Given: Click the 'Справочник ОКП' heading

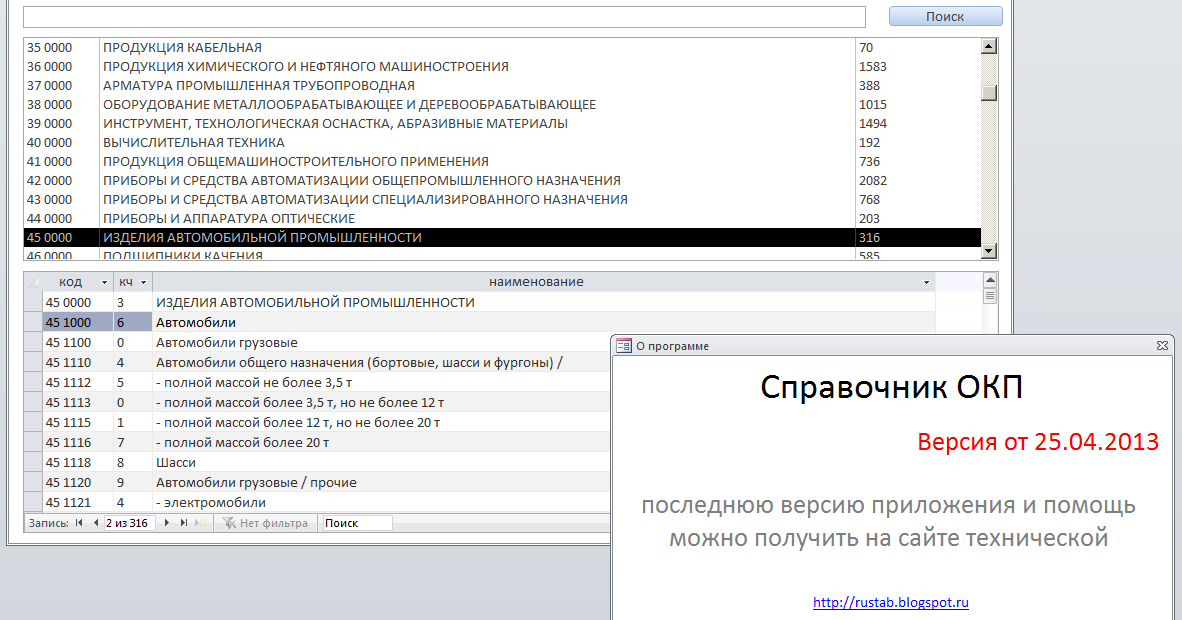Looking at the screenshot, I should coord(891,387).
